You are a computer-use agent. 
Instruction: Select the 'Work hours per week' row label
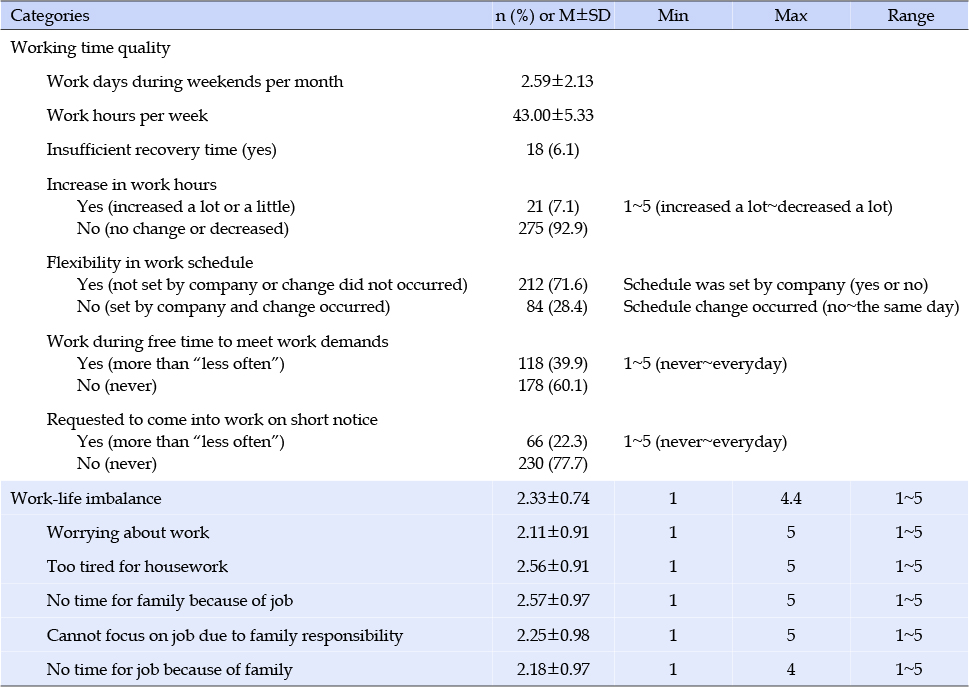pos(127,116)
